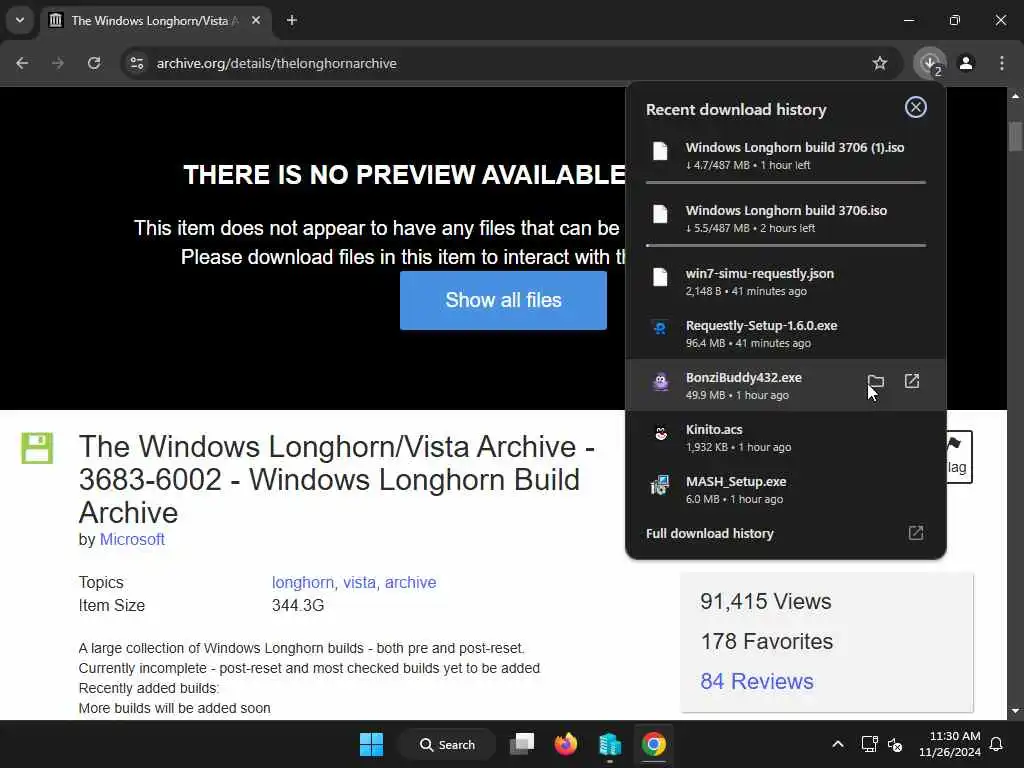Click the BonziBuddy purple gorilla icon
1024x768 pixels.
(661, 381)
